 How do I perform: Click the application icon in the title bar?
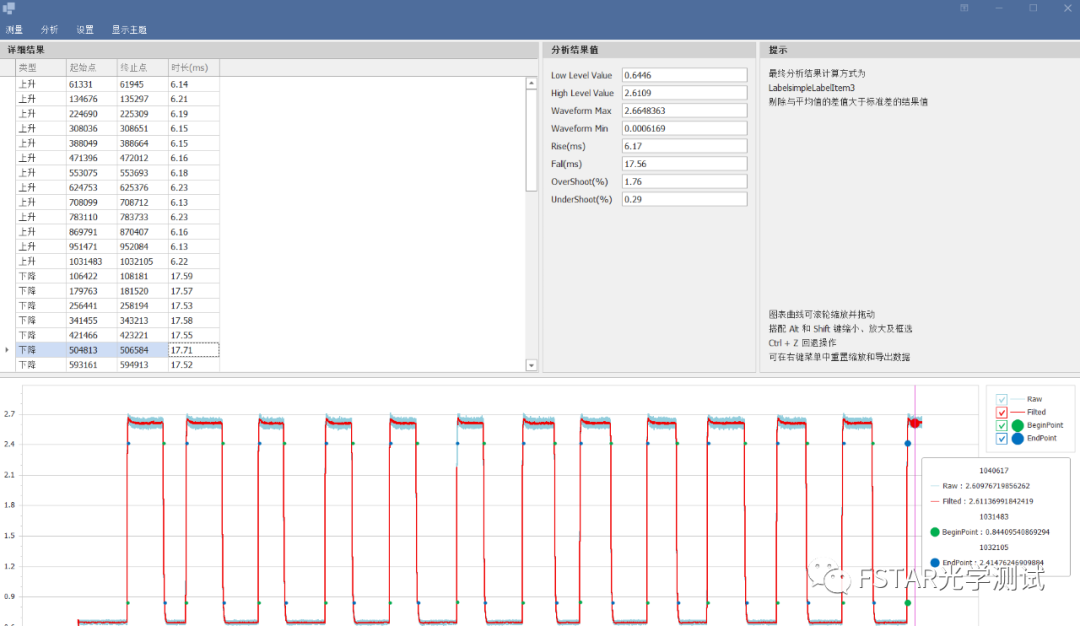pos(9,8)
